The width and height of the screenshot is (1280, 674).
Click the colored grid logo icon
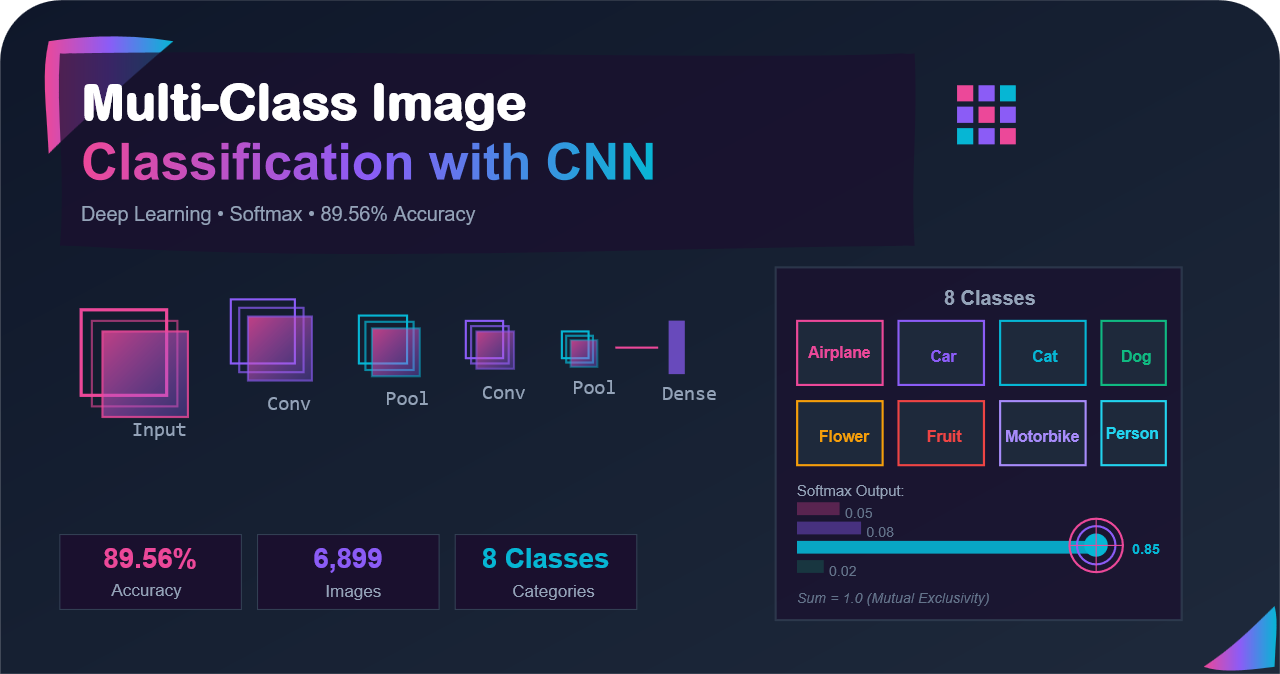tap(985, 114)
